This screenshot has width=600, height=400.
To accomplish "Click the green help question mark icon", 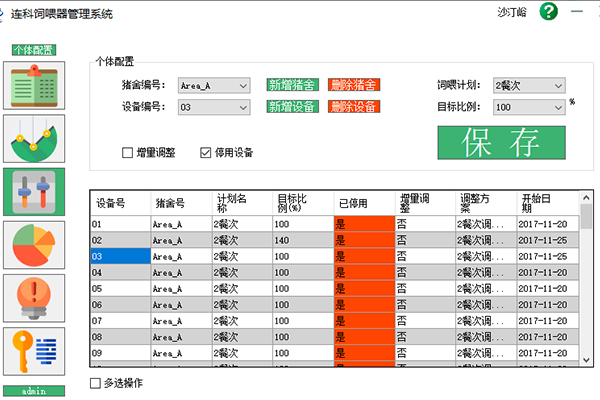I will tap(548, 13).
